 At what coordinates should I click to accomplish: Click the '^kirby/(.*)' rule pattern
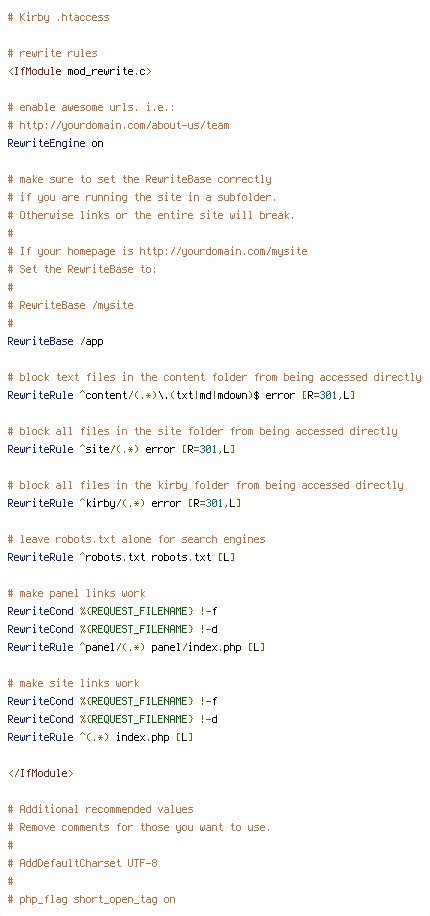[113, 503]
